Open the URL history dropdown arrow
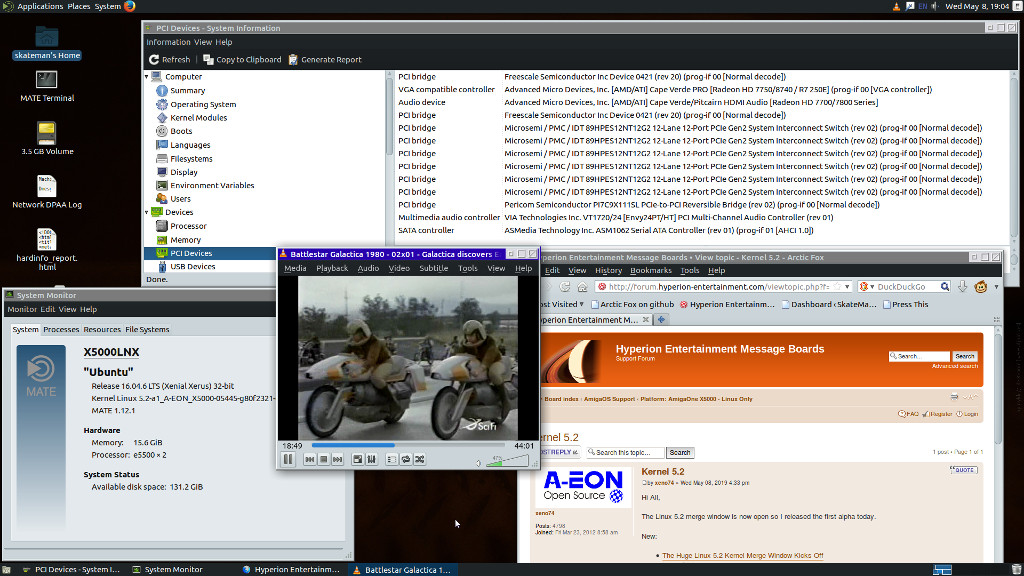 847,287
